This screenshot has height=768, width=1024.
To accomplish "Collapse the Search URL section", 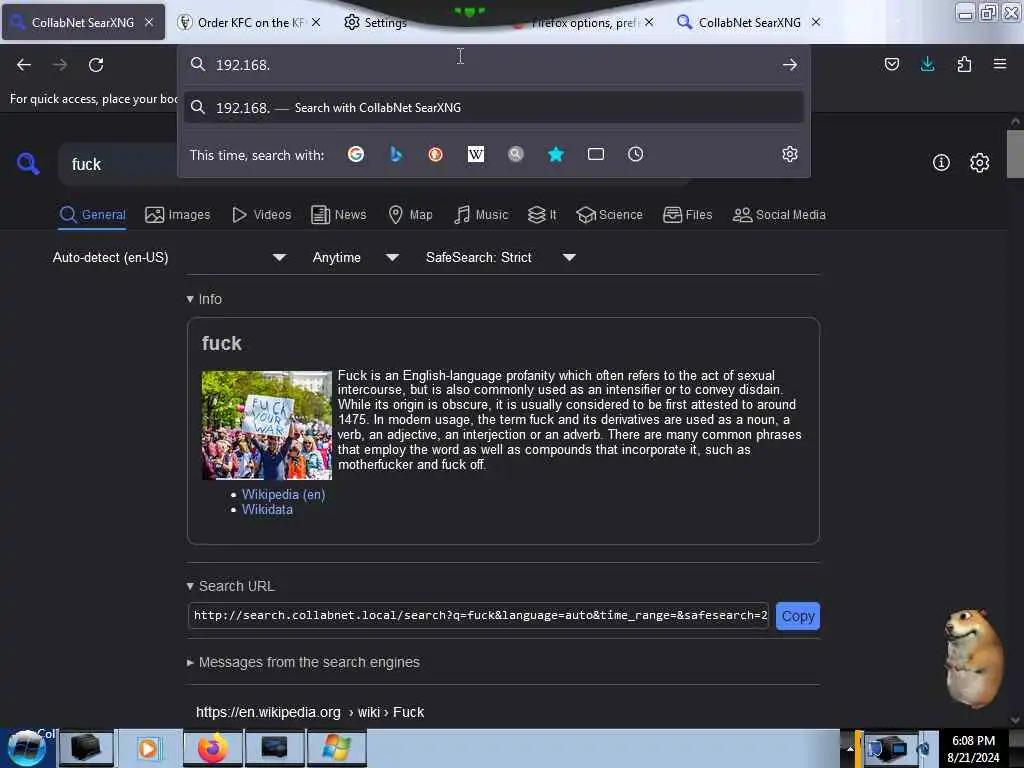I will (x=231, y=586).
